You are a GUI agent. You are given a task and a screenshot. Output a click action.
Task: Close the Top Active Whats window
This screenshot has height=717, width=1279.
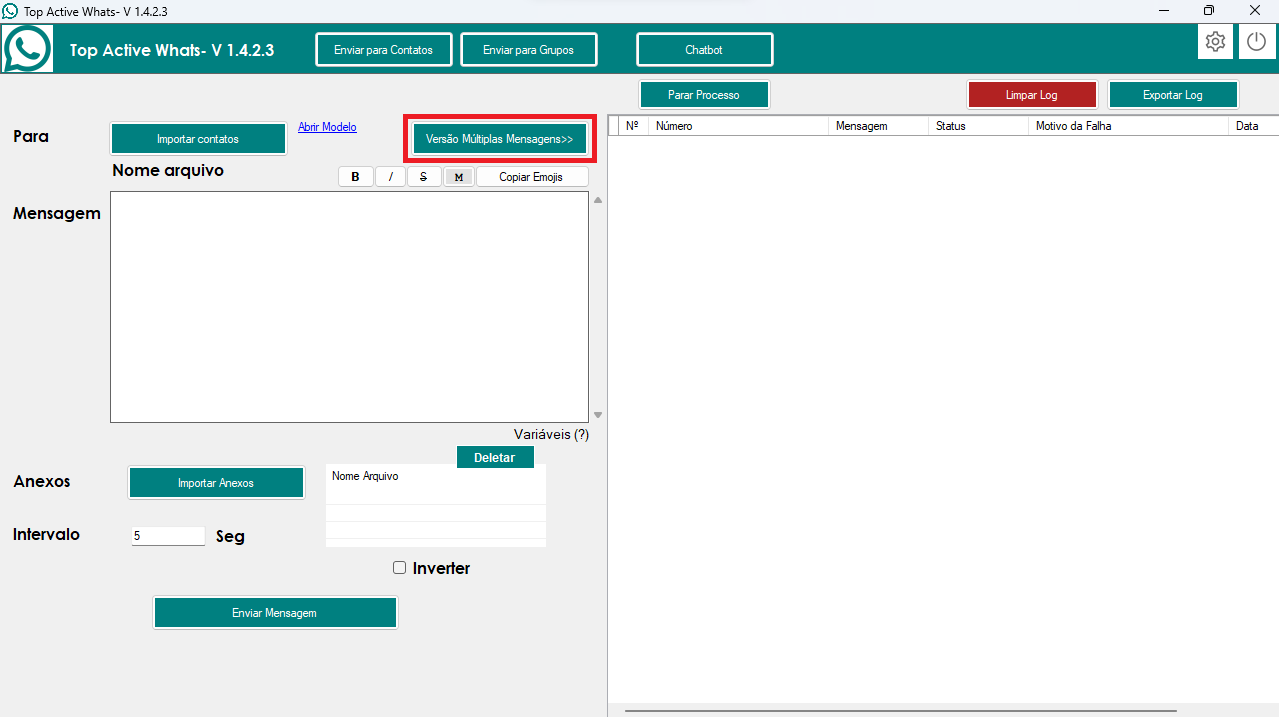click(1255, 11)
